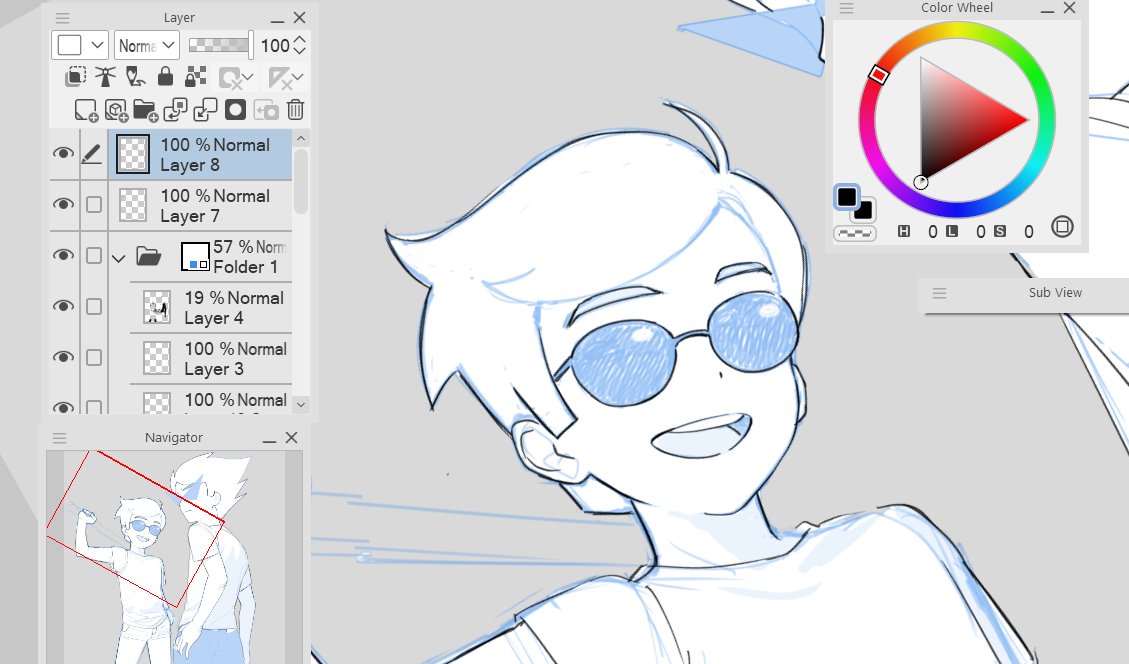Tick the checkbox beside Layer 4
Screen dimensions: 1129x664
94,307
